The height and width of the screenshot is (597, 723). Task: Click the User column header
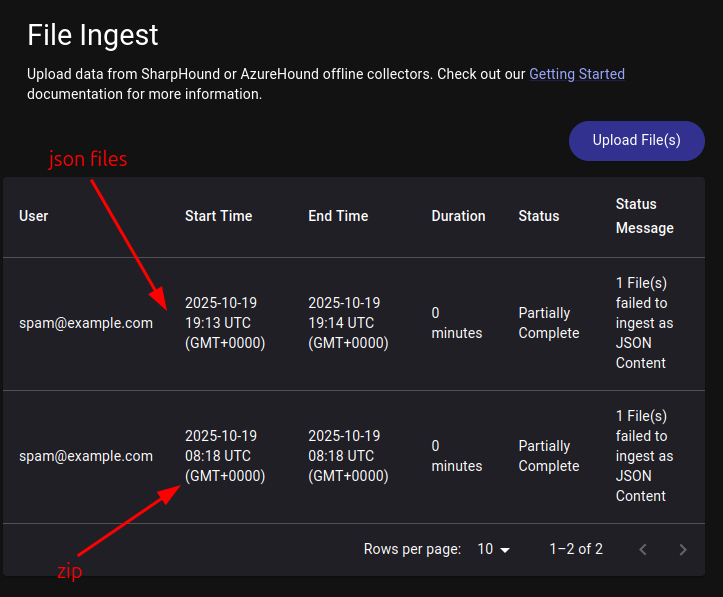point(34,216)
